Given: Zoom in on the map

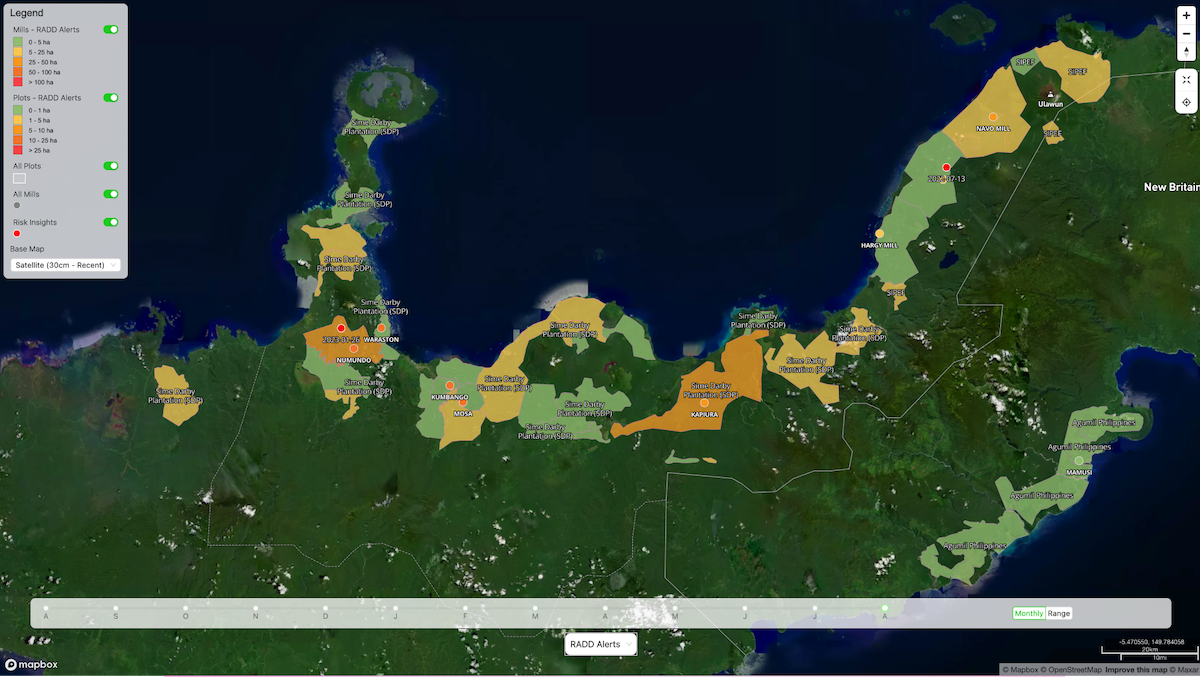Looking at the screenshot, I should (1186, 15).
